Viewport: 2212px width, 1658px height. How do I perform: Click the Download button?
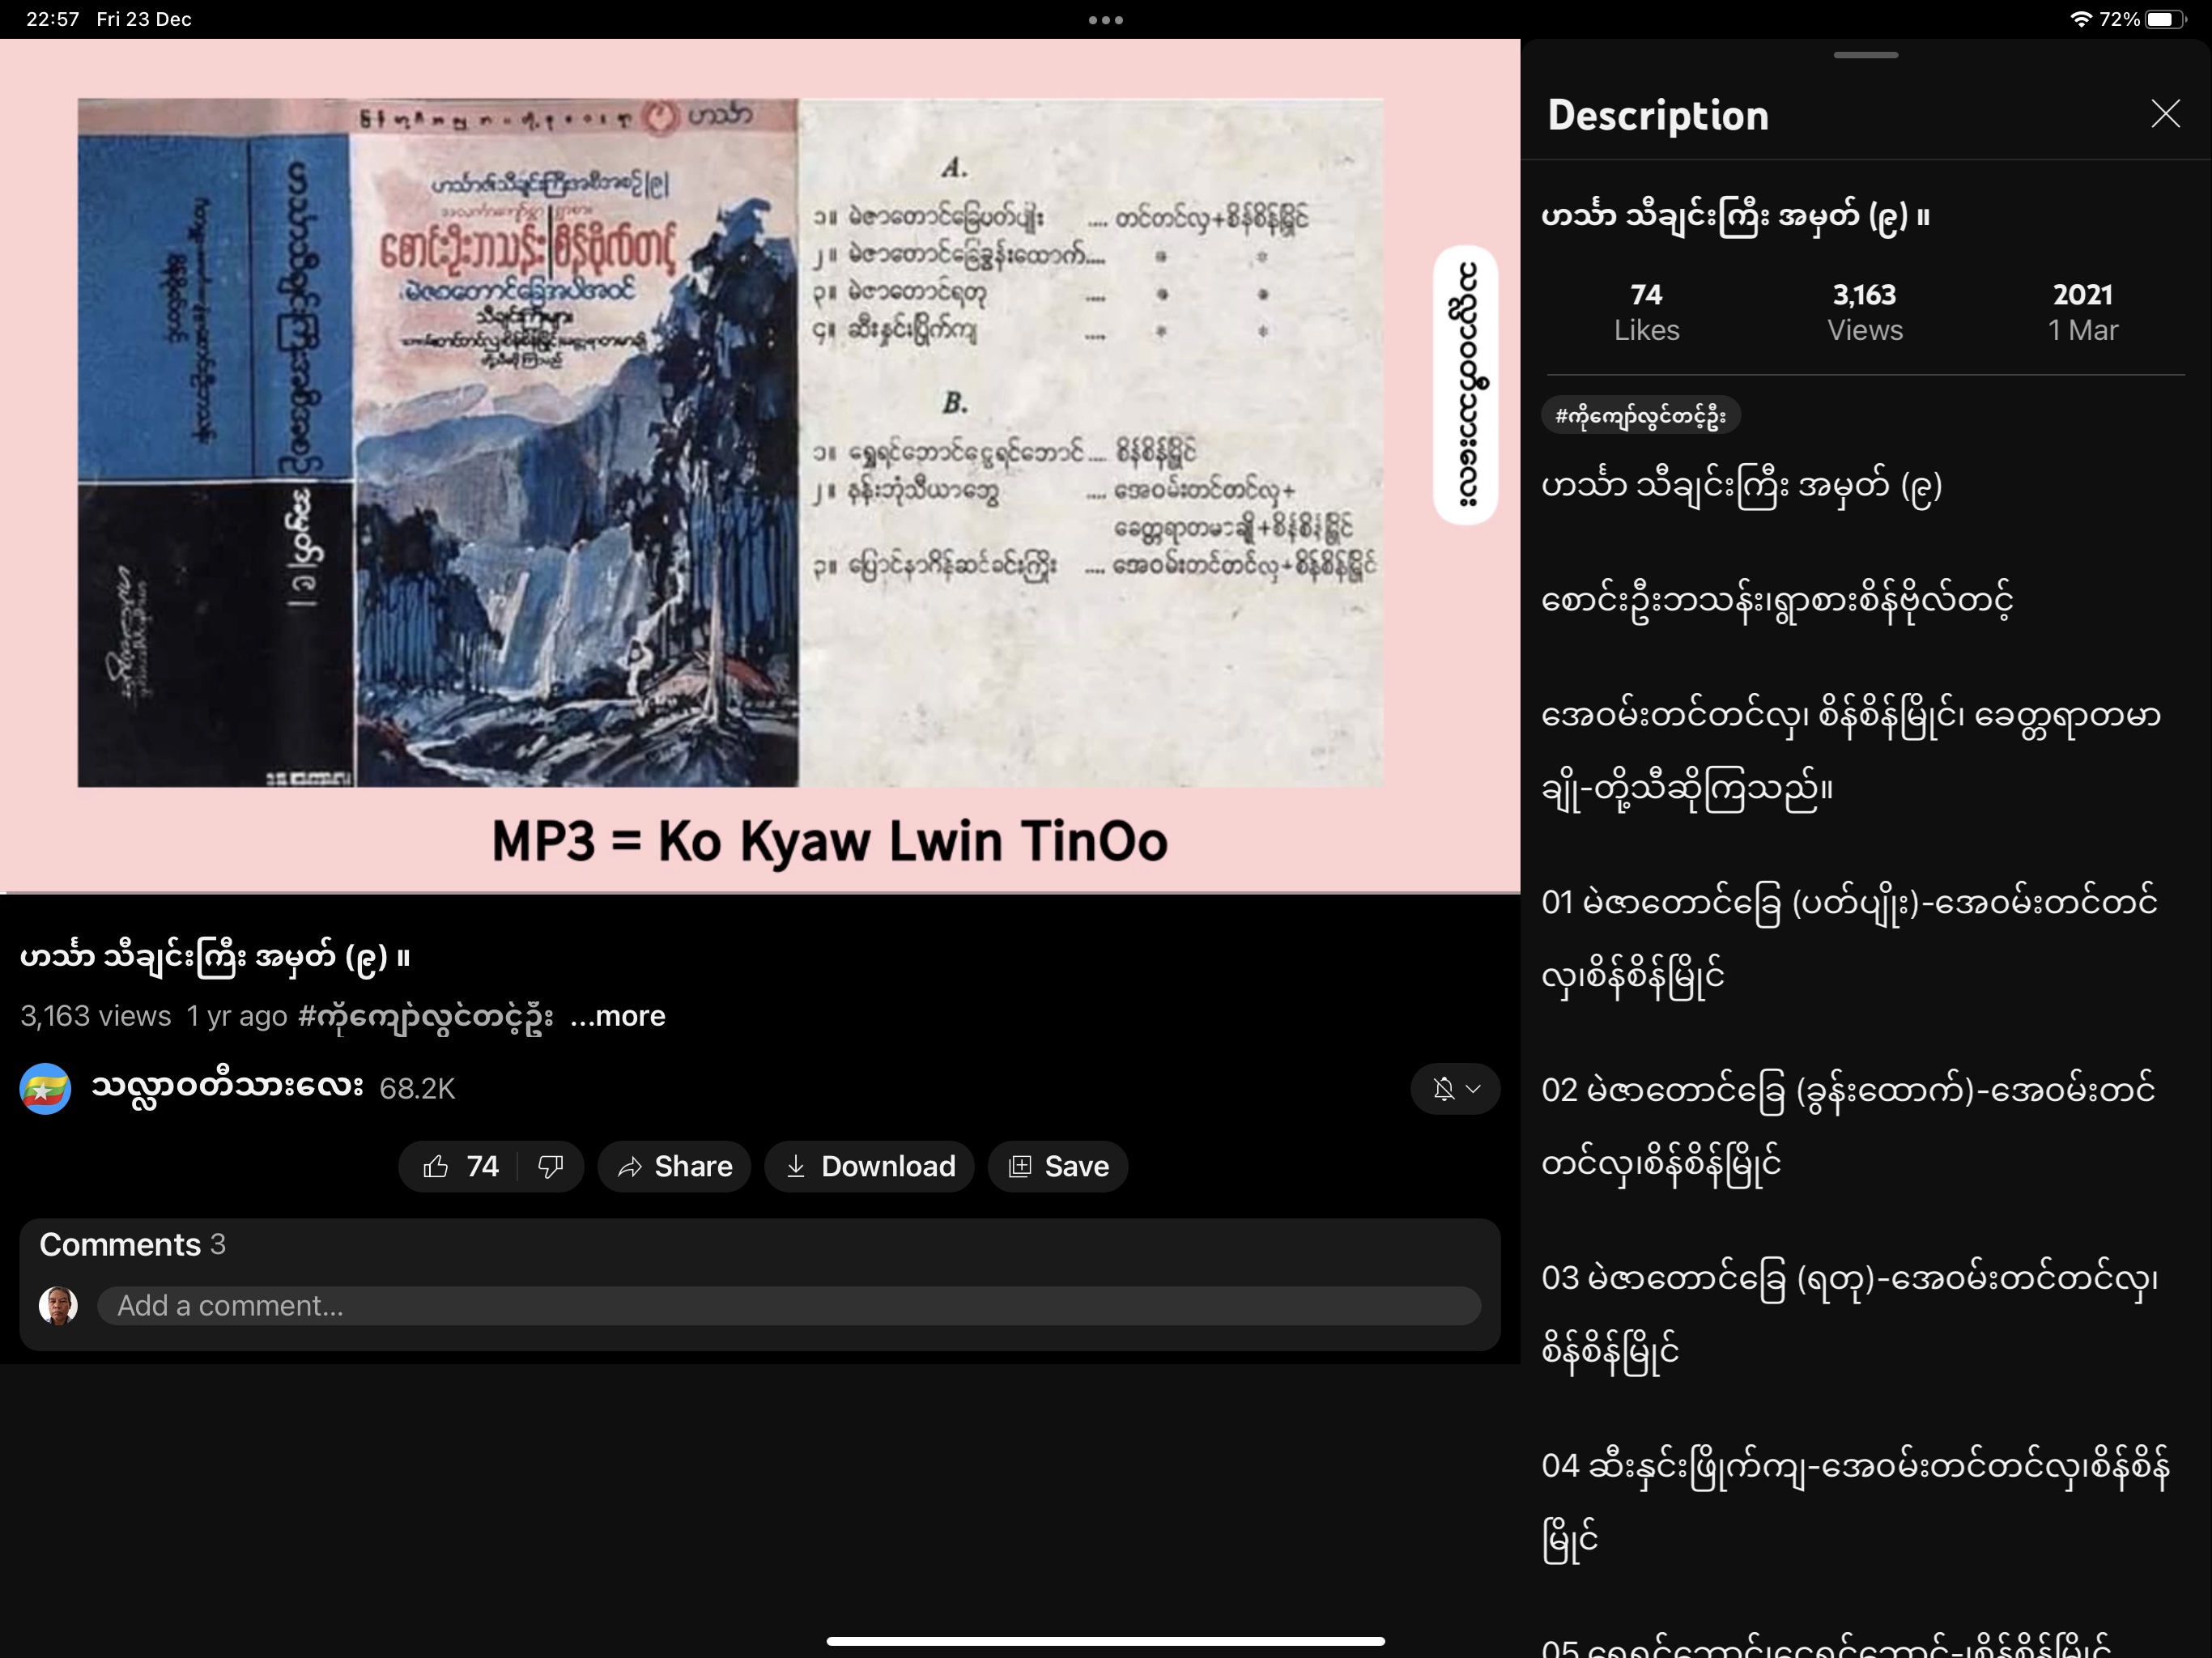point(869,1166)
